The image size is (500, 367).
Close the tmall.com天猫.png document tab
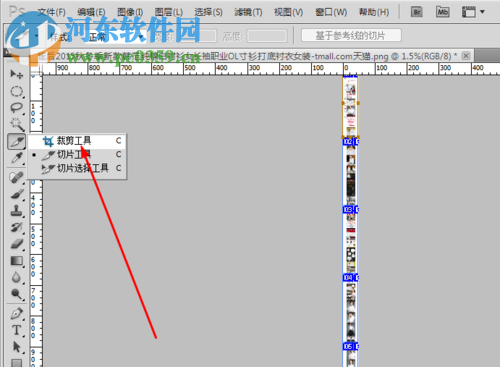click(466, 56)
